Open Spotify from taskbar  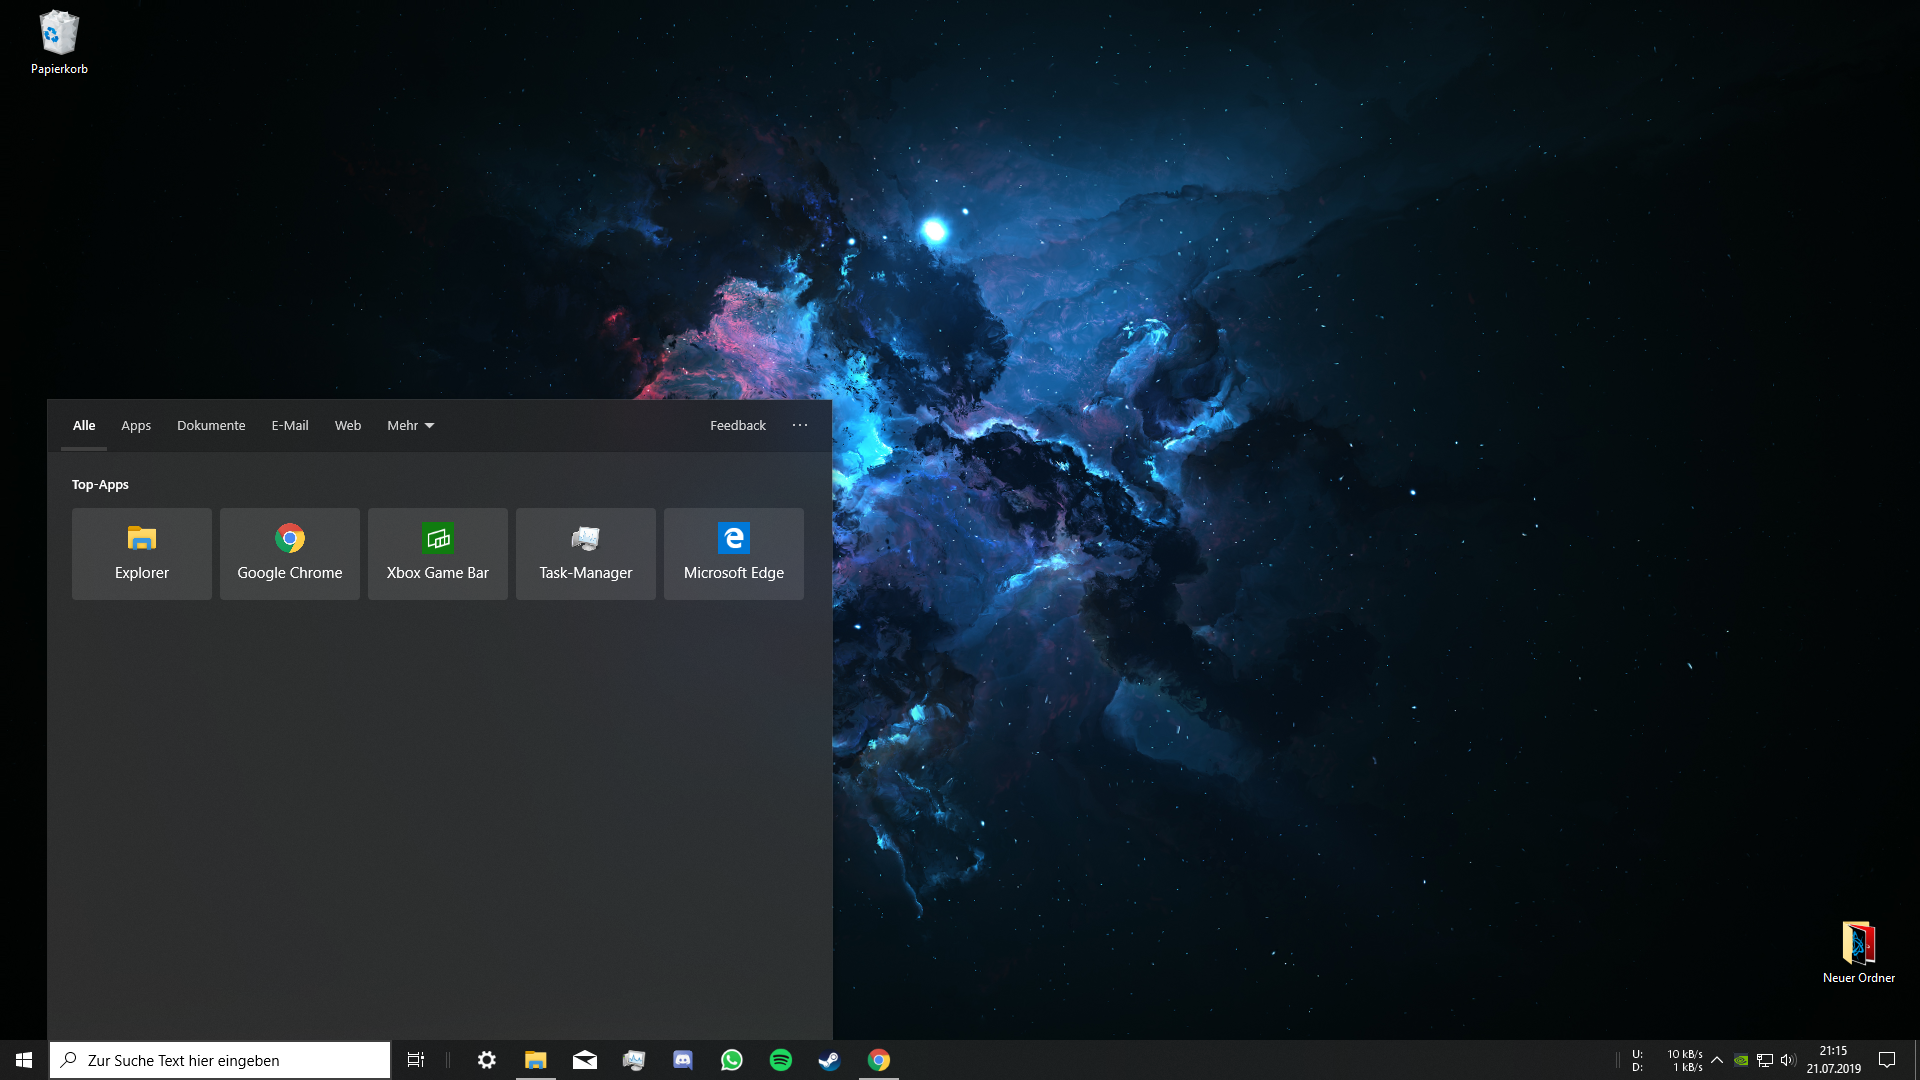coord(779,1059)
